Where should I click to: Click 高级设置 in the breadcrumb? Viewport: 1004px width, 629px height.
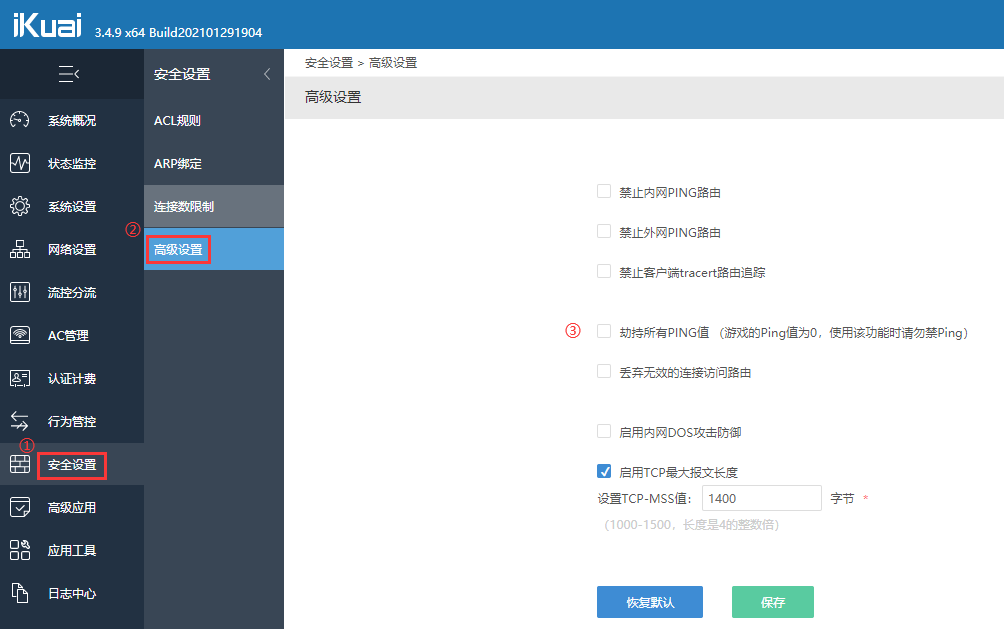(393, 63)
